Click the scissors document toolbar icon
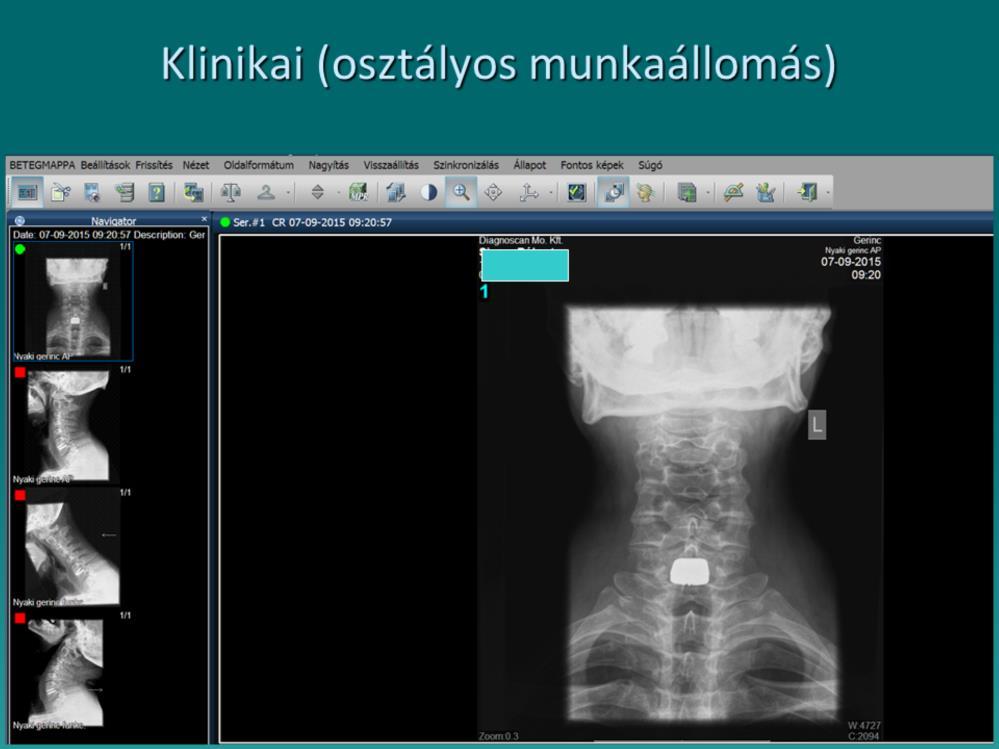The image size is (999, 749). [61, 192]
